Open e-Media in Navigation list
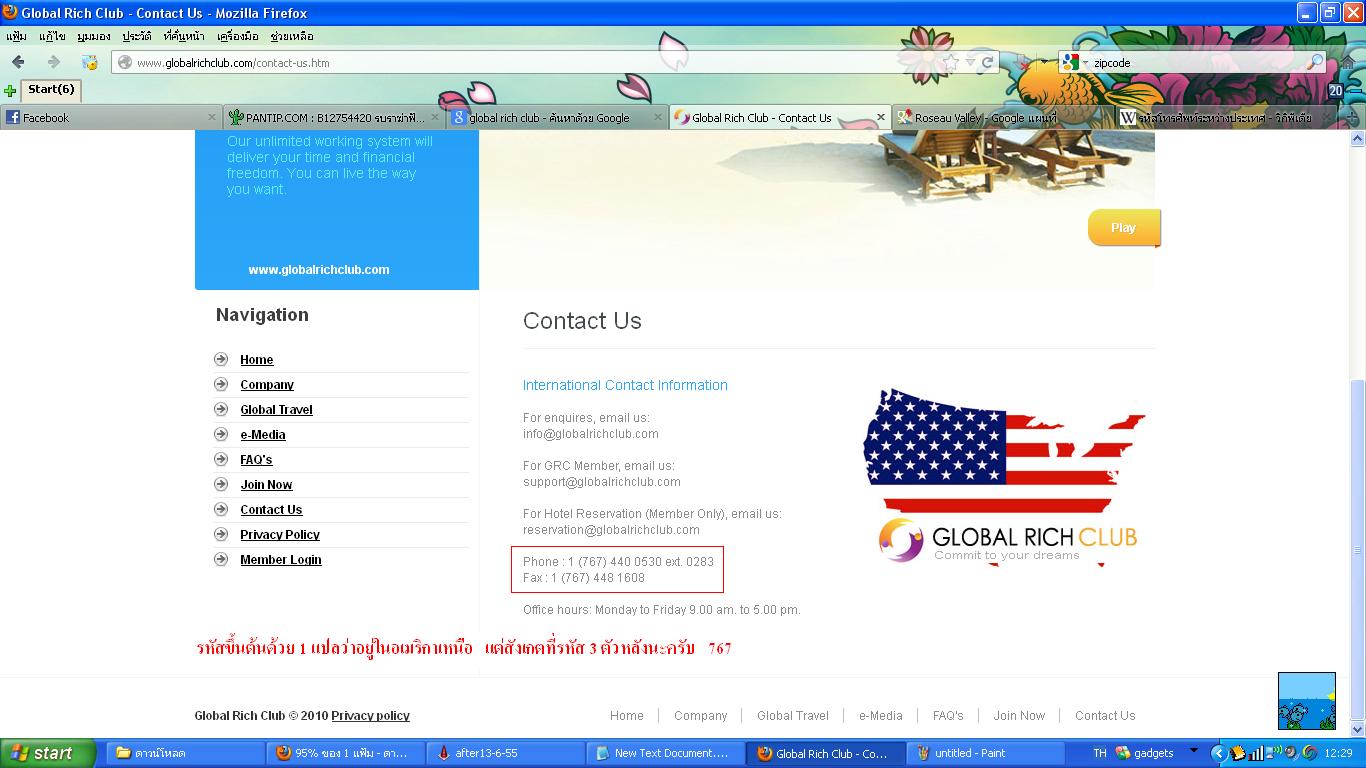The image size is (1366, 768). (x=263, y=435)
